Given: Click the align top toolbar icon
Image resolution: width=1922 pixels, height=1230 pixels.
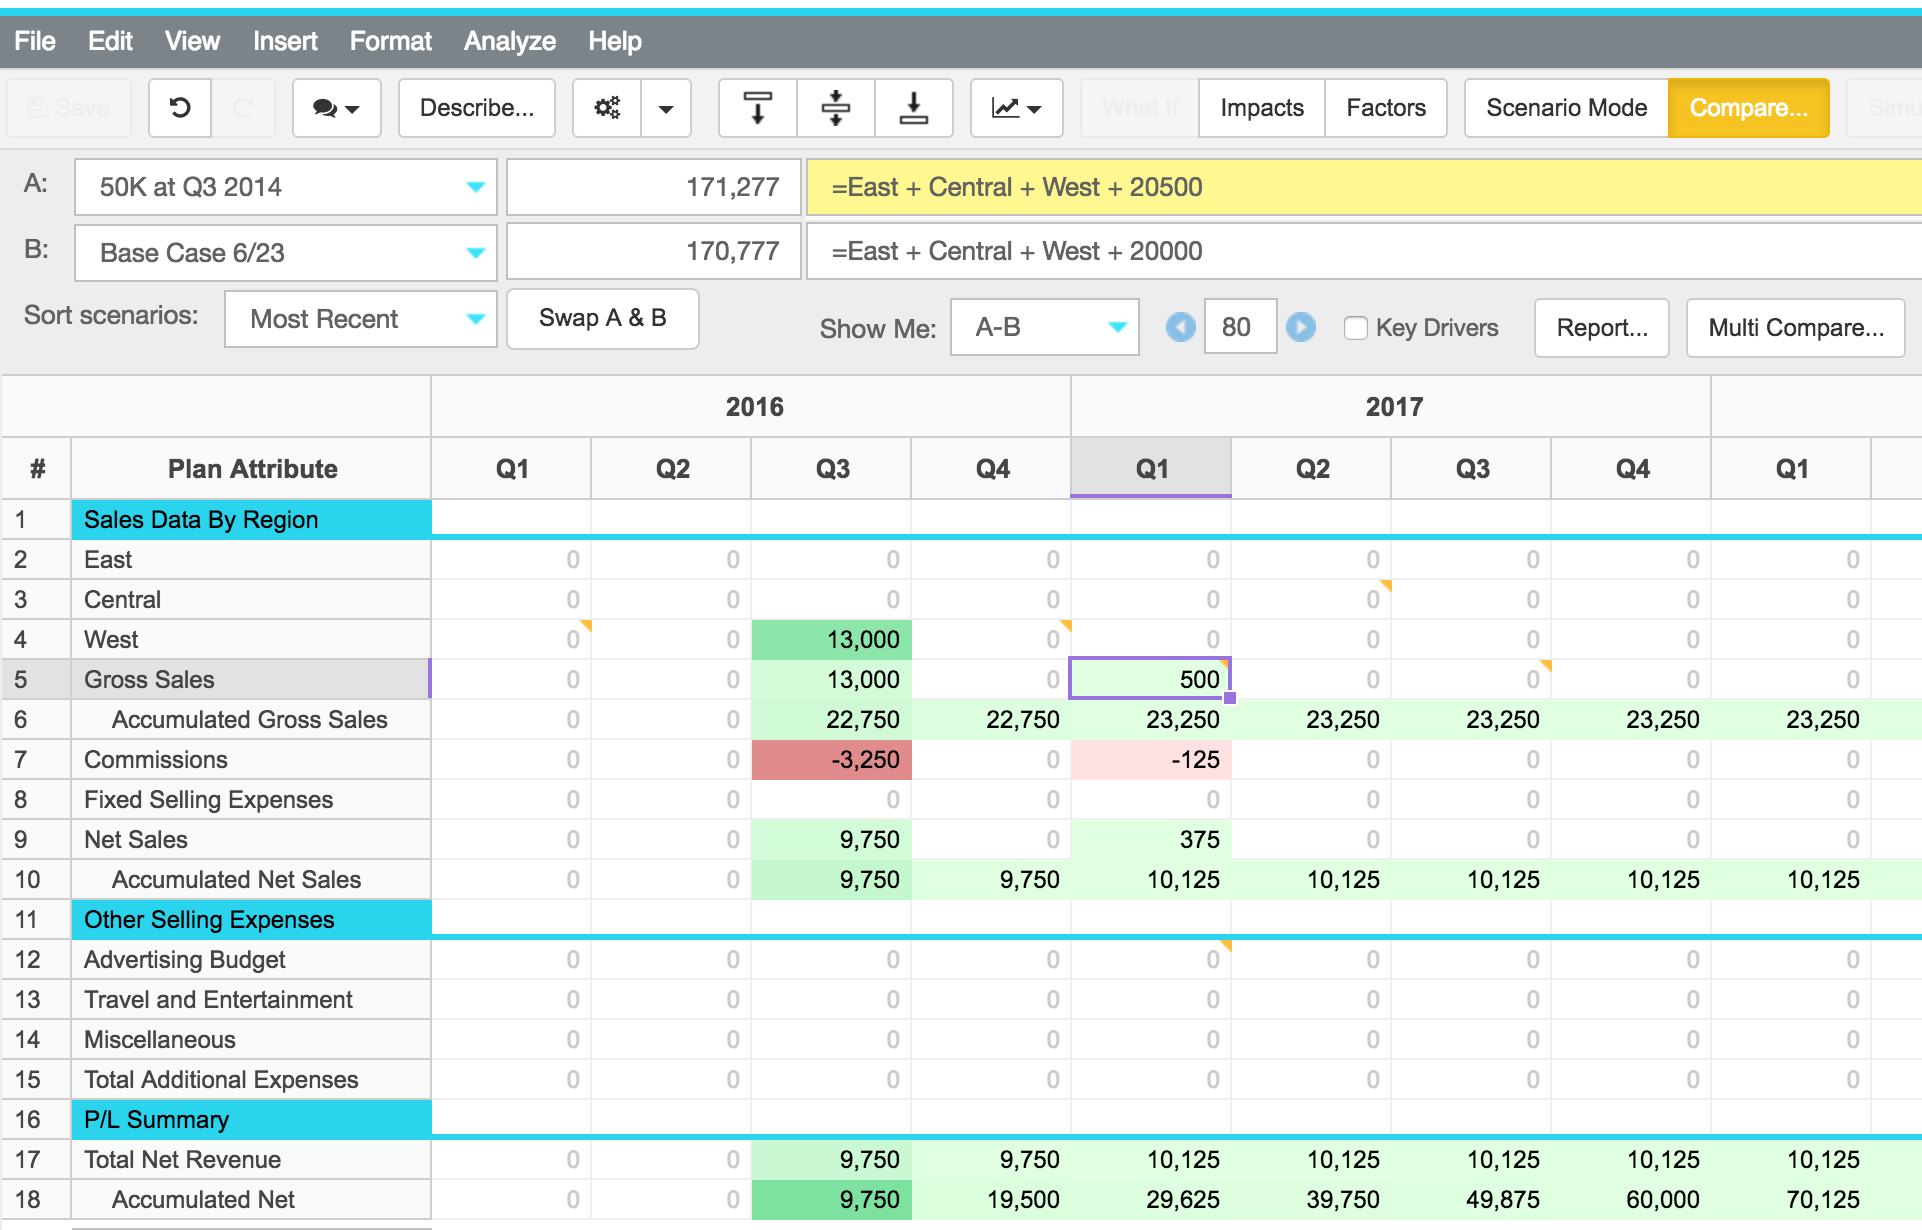Looking at the screenshot, I should [758, 108].
